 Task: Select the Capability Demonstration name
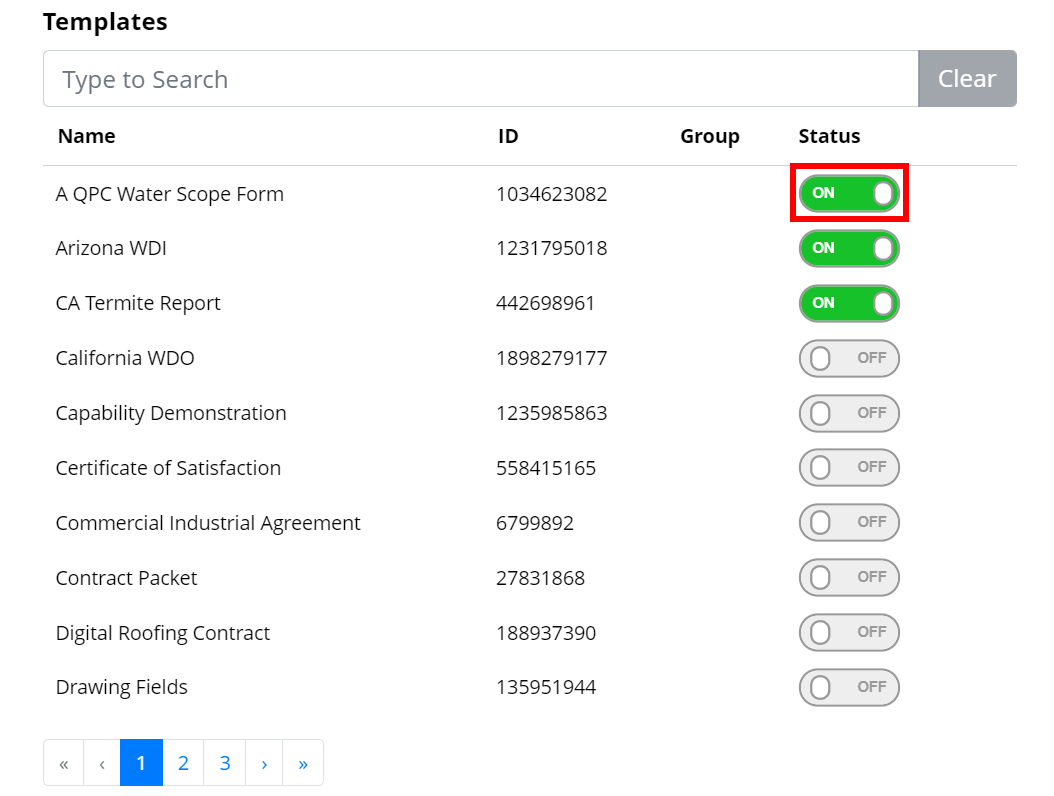pos(171,413)
